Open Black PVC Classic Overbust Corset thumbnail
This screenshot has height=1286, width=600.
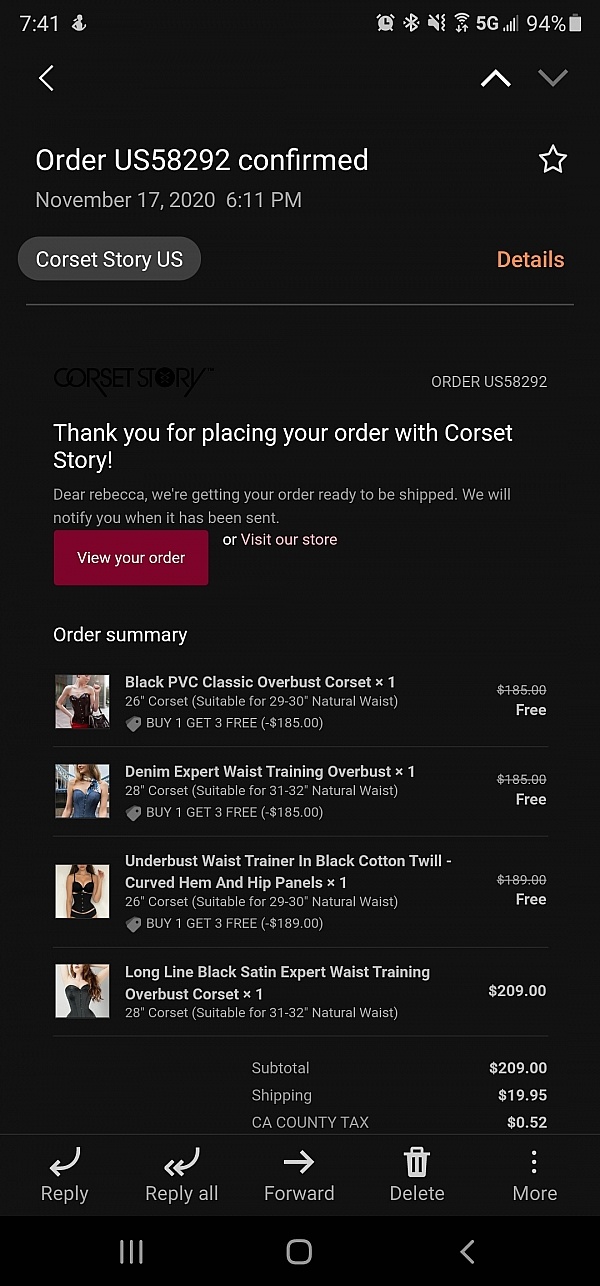pos(82,702)
